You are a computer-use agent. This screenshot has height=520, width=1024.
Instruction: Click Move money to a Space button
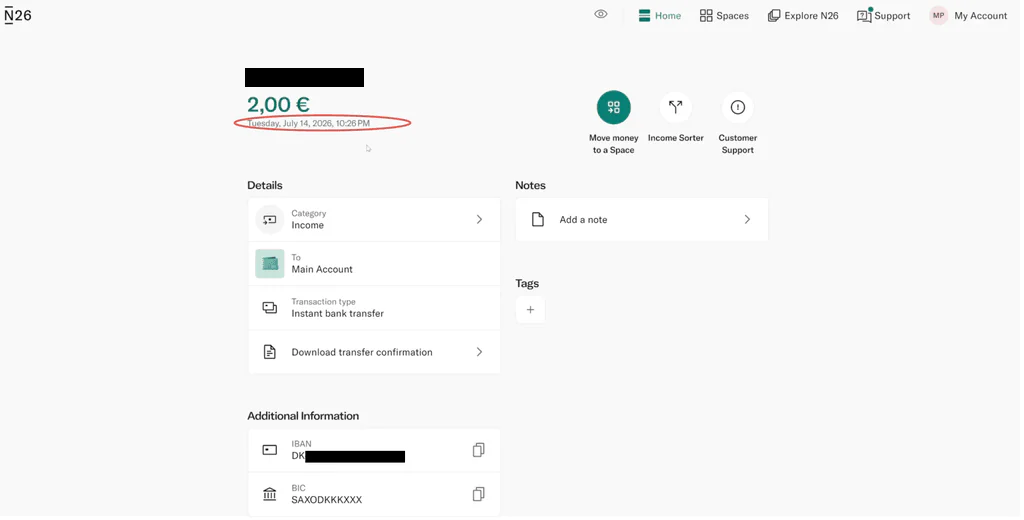[613, 107]
